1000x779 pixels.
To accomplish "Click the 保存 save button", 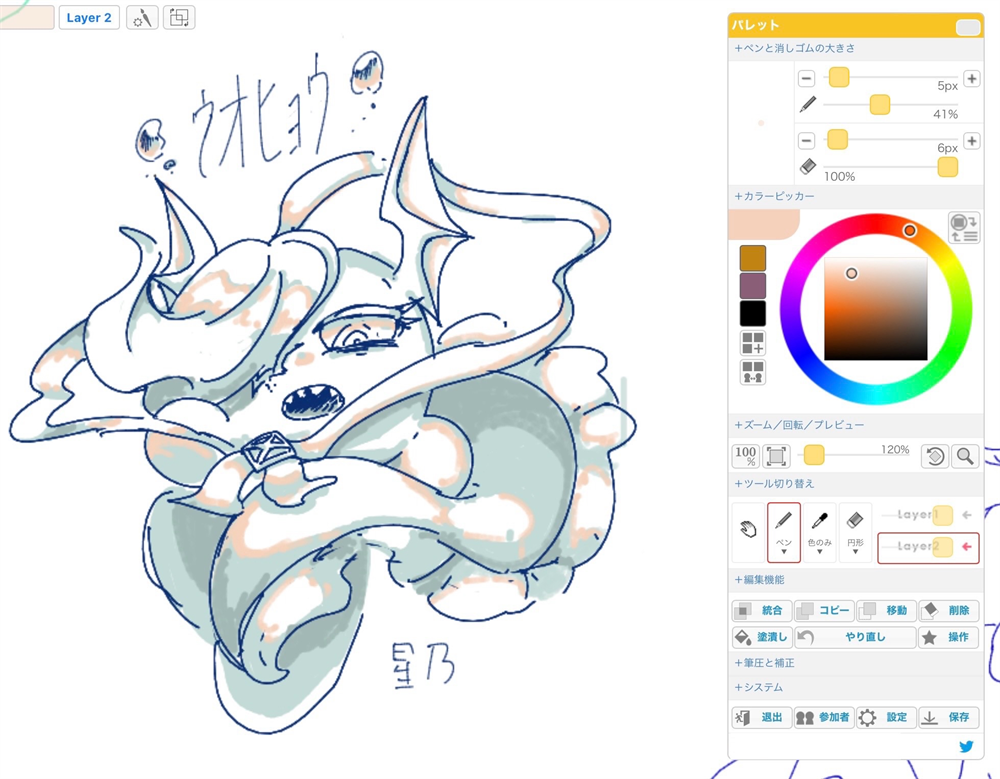I will click(x=948, y=718).
